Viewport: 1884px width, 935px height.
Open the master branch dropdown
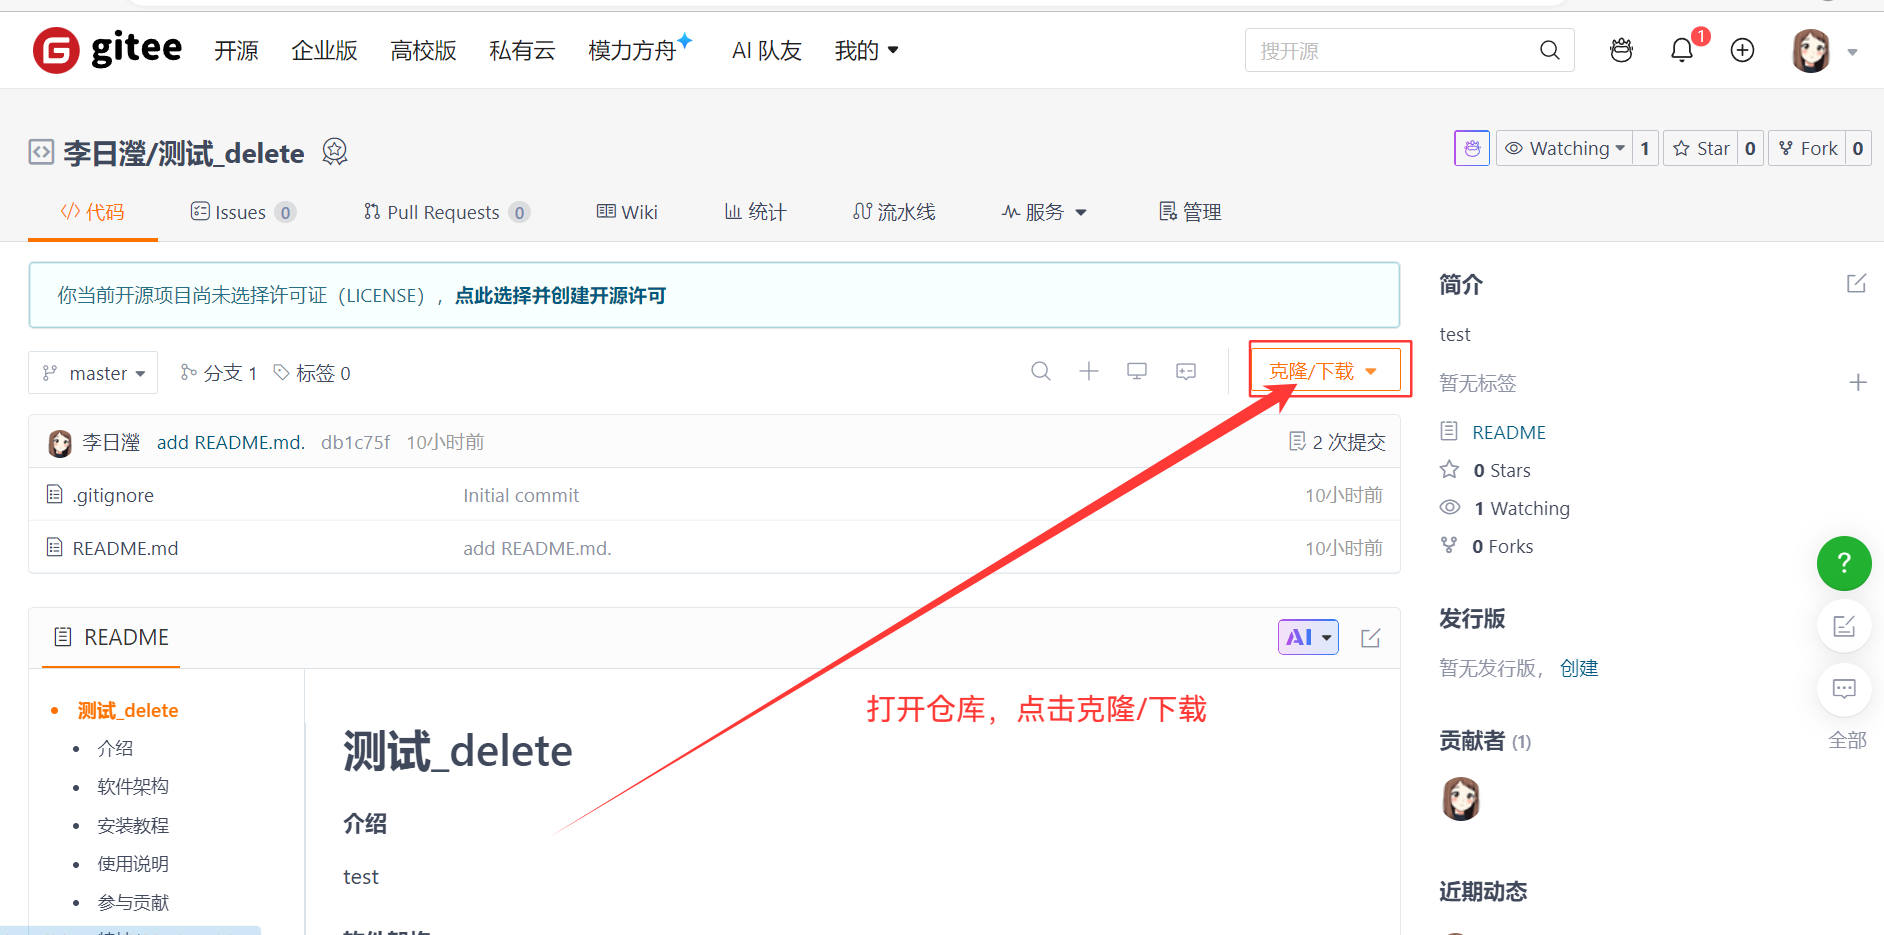click(x=93, y=373)
